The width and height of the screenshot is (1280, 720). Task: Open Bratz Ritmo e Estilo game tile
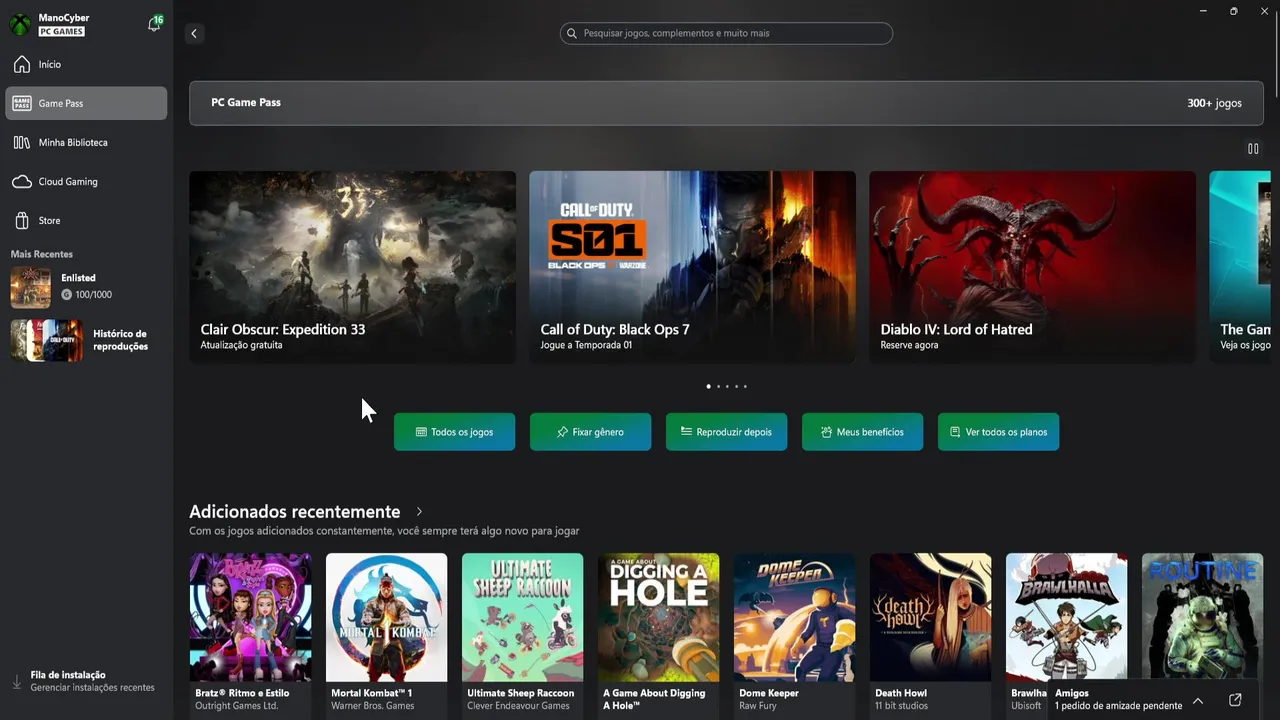coord(250,634)
